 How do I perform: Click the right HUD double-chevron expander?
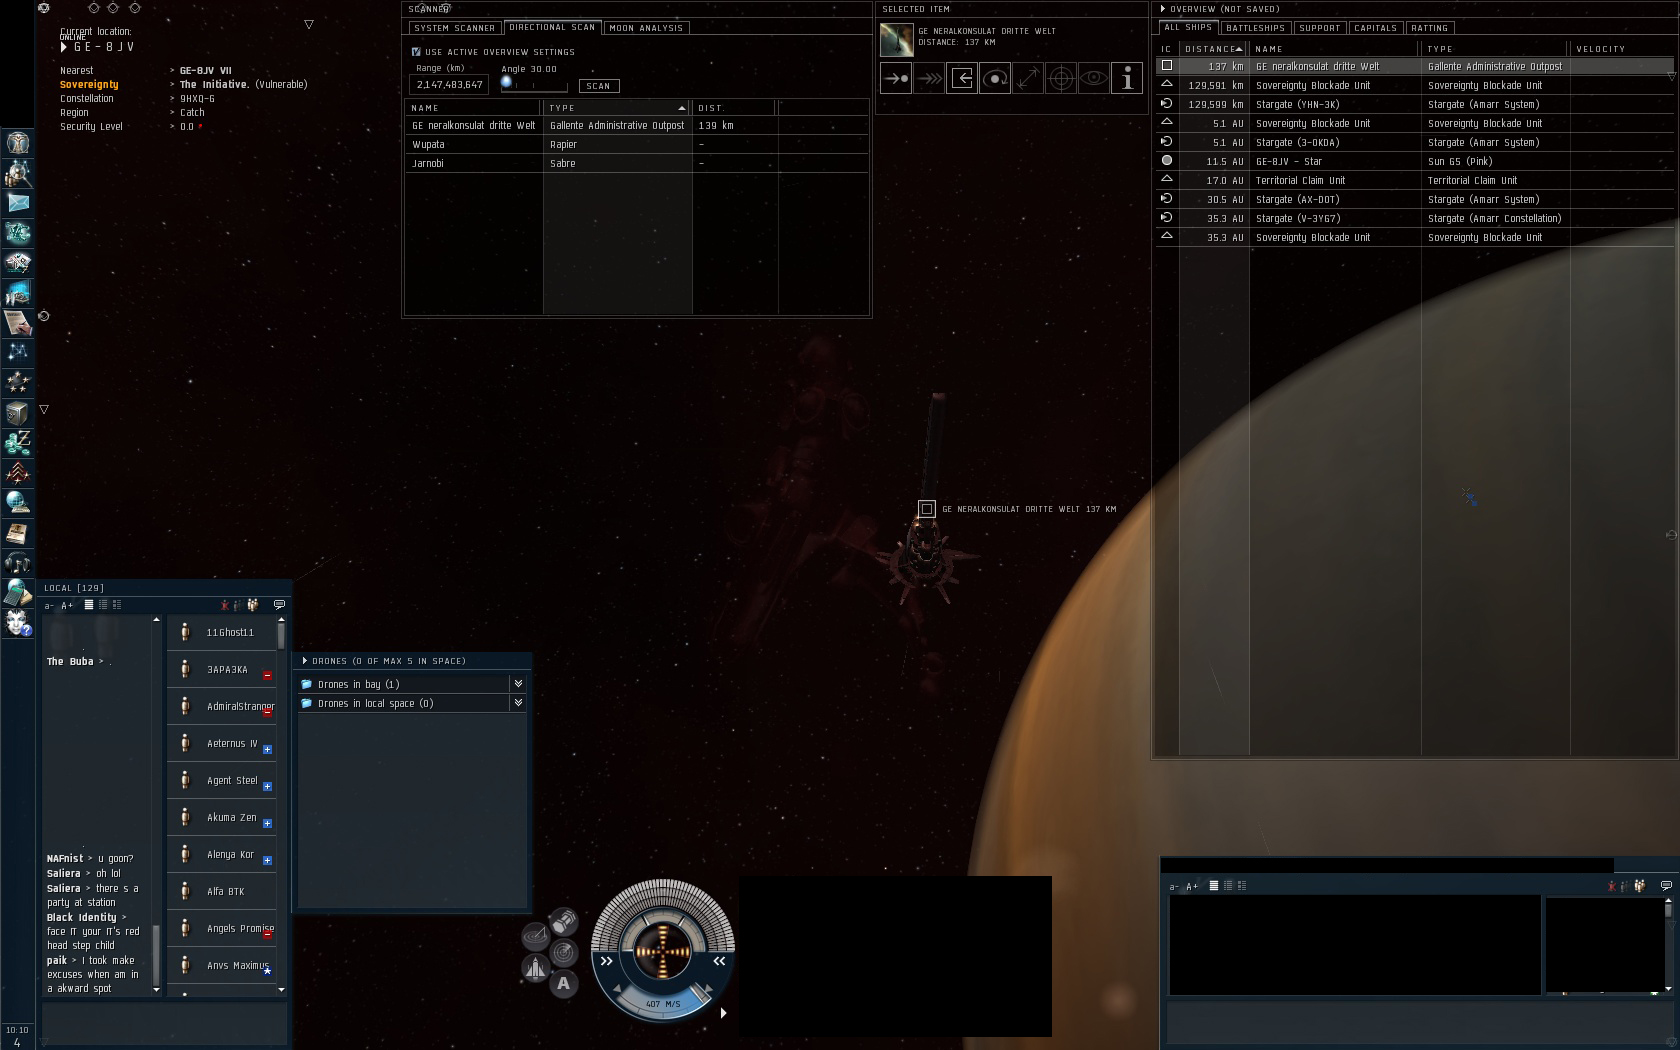click(719, 961)
